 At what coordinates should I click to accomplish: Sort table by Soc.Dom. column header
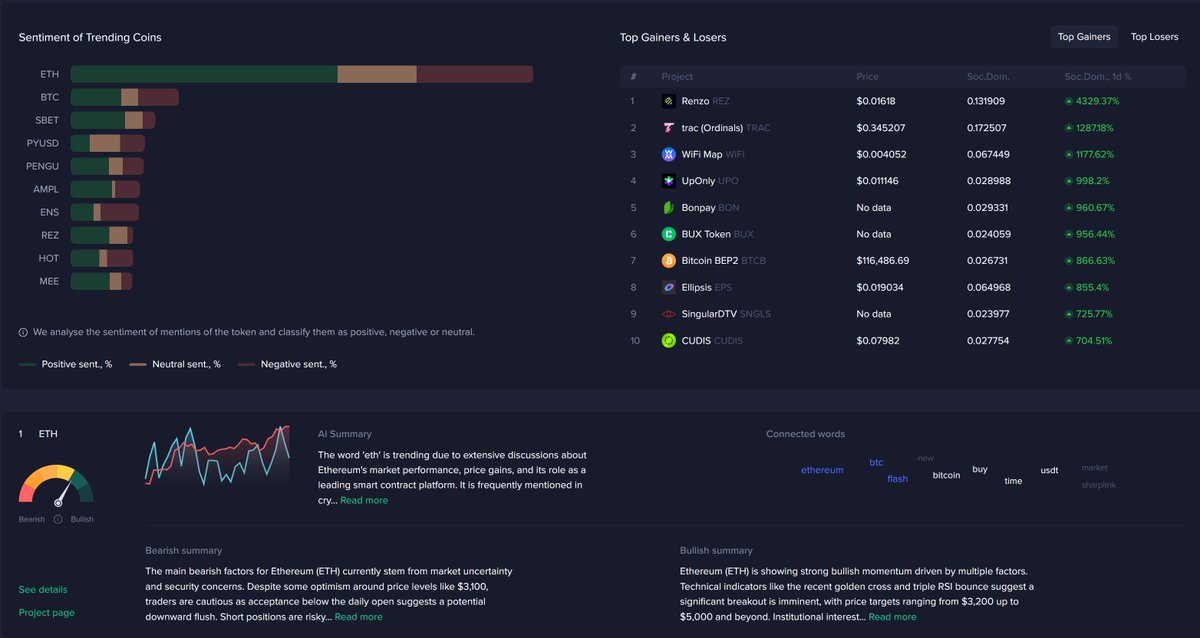pyautogui.click(x=988, y=76)
